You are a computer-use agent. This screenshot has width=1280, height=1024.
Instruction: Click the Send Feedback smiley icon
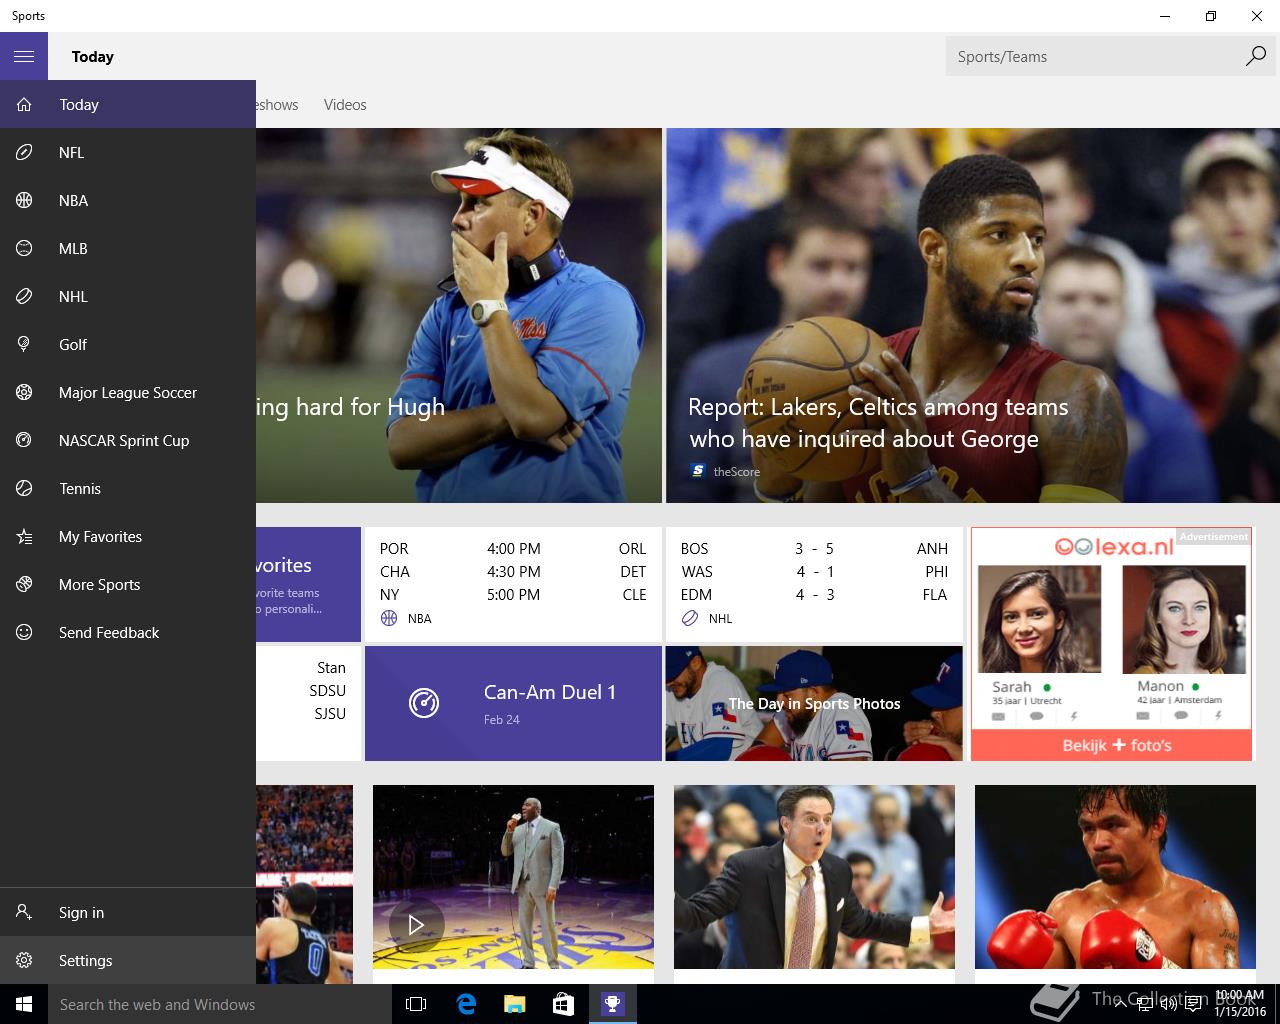[24, 633]
